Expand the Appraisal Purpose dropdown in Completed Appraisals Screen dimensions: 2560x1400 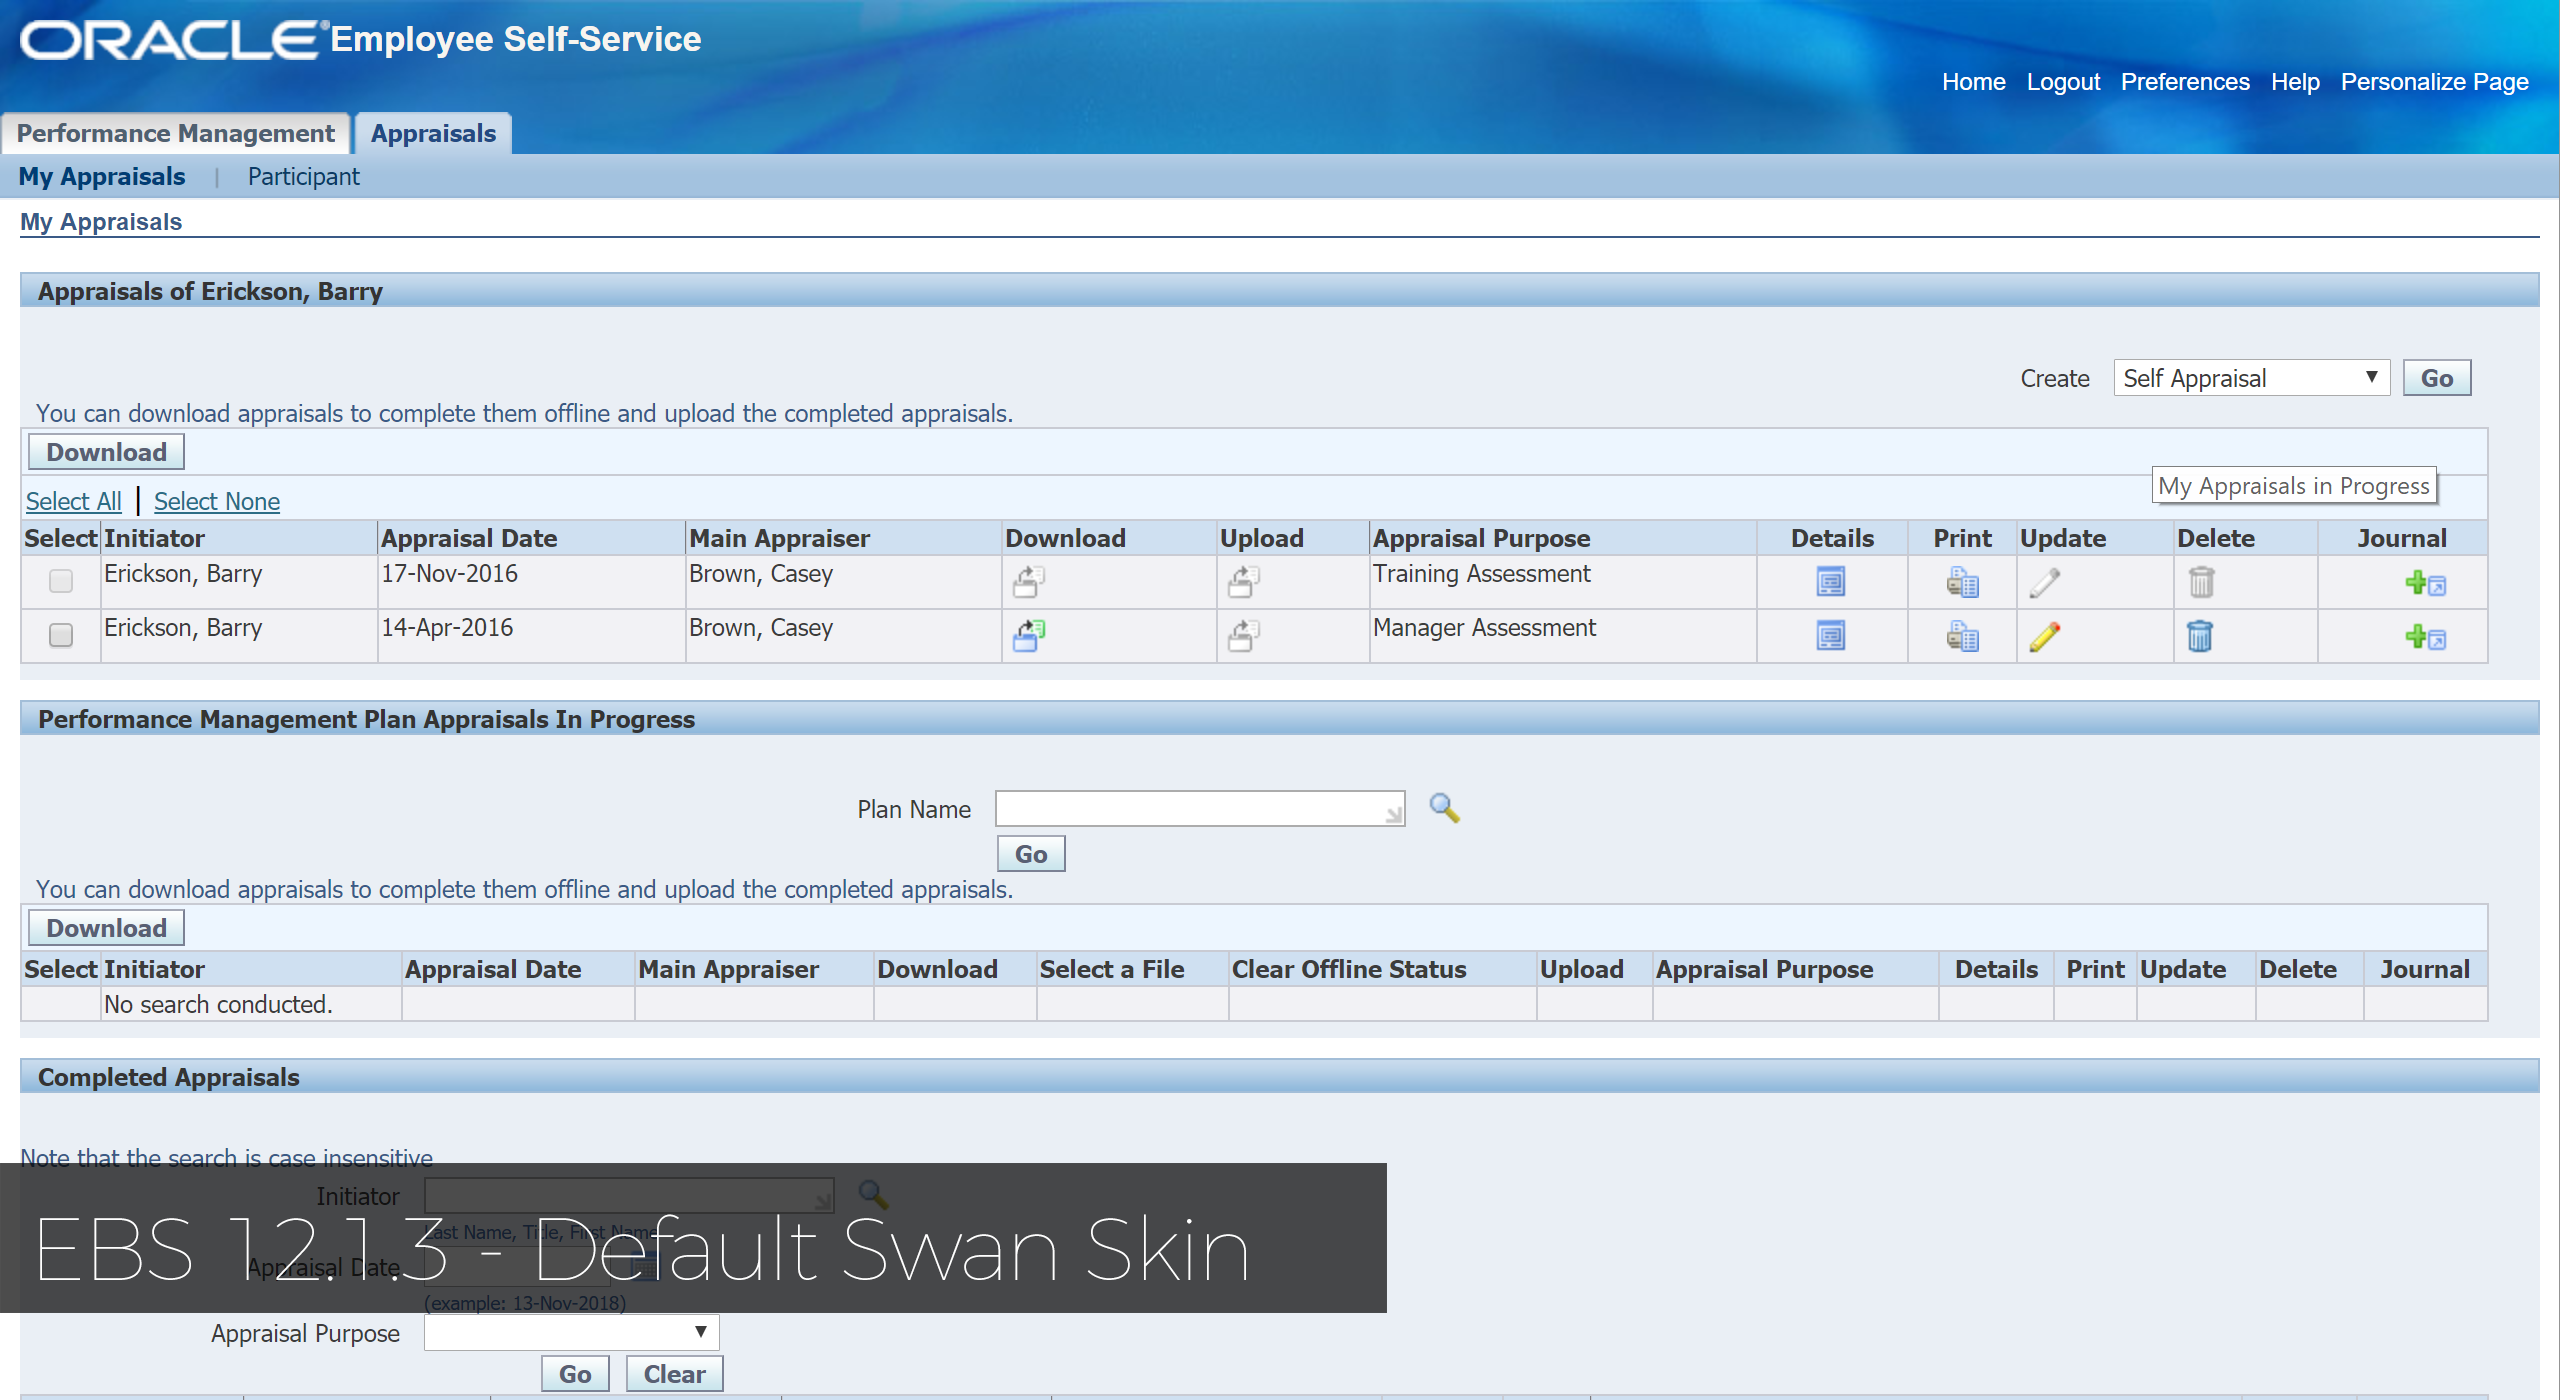coord(571,1332)
